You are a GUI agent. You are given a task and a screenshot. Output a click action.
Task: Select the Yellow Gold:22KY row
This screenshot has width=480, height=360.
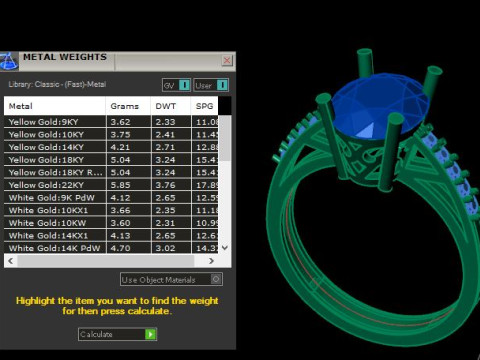coord(111,185)
